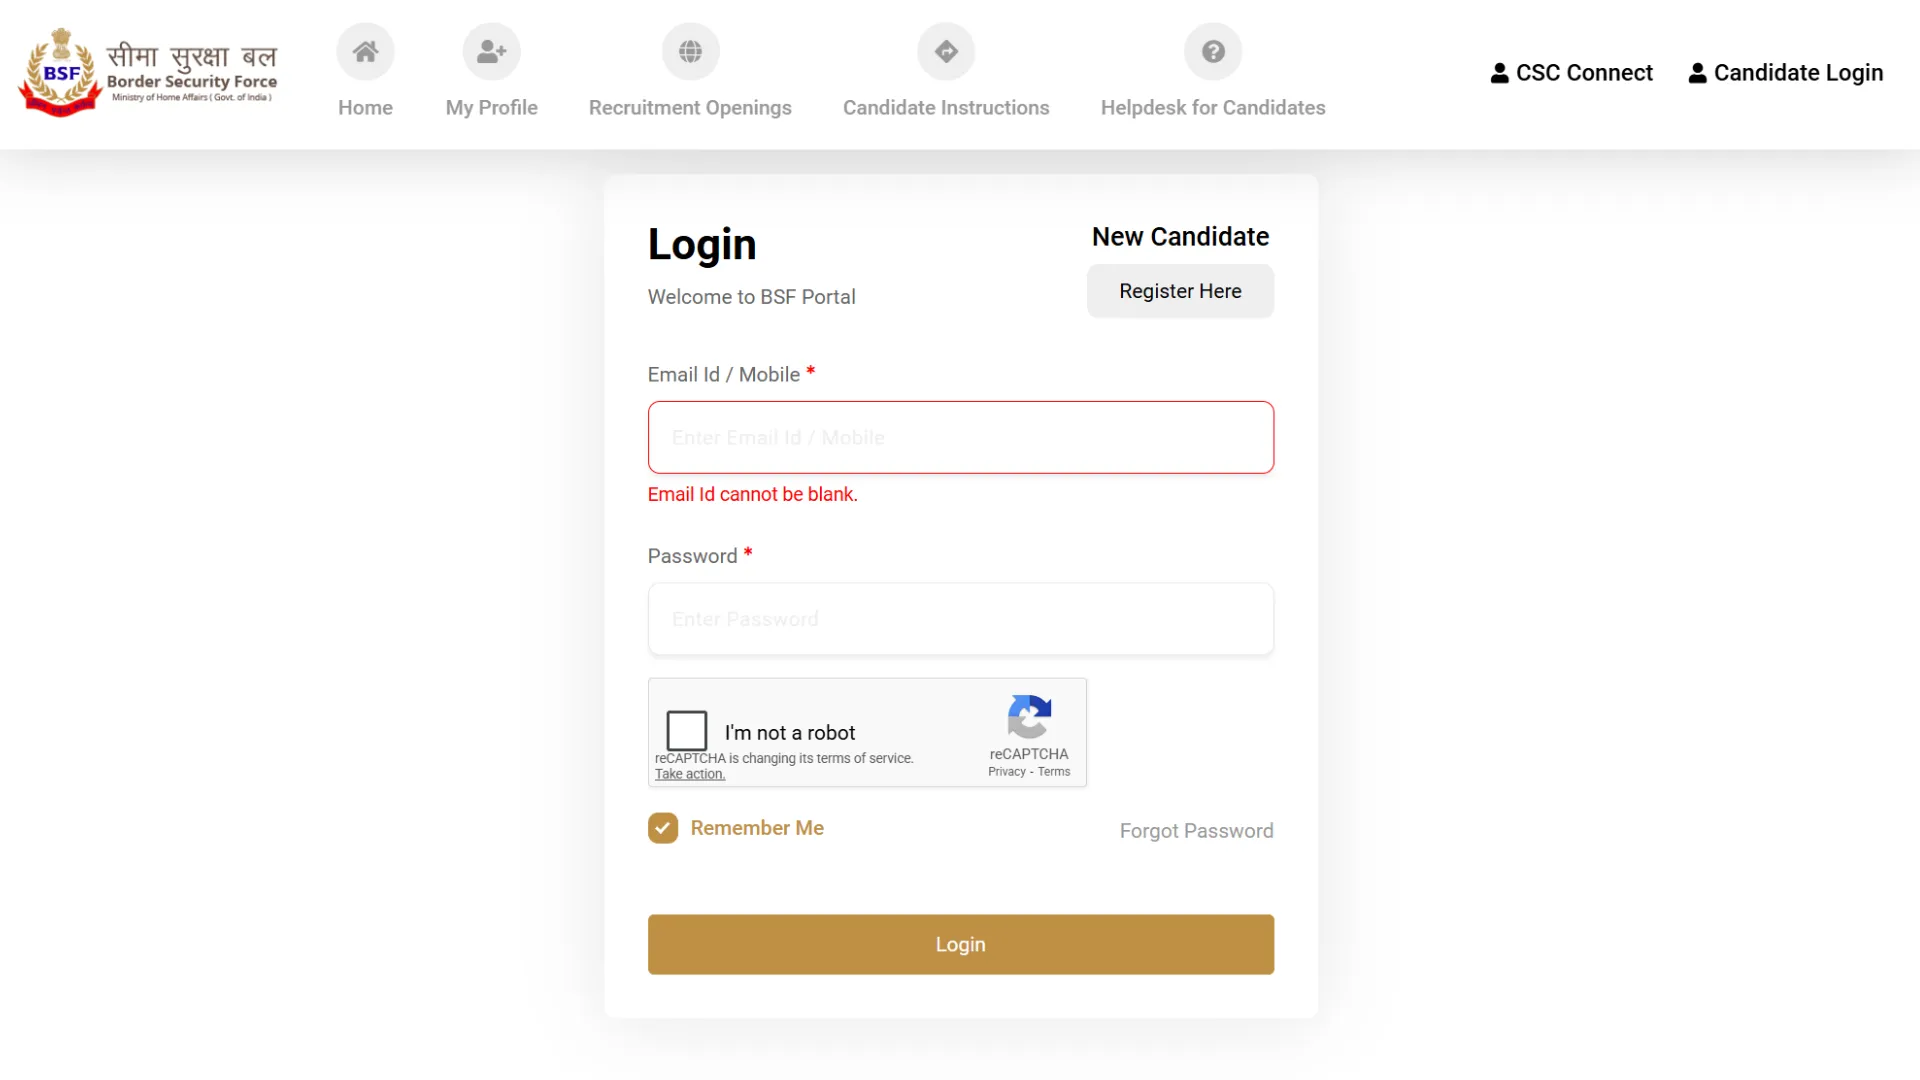Click the BSF Border Security Force logo

click(x=148, y=72)
